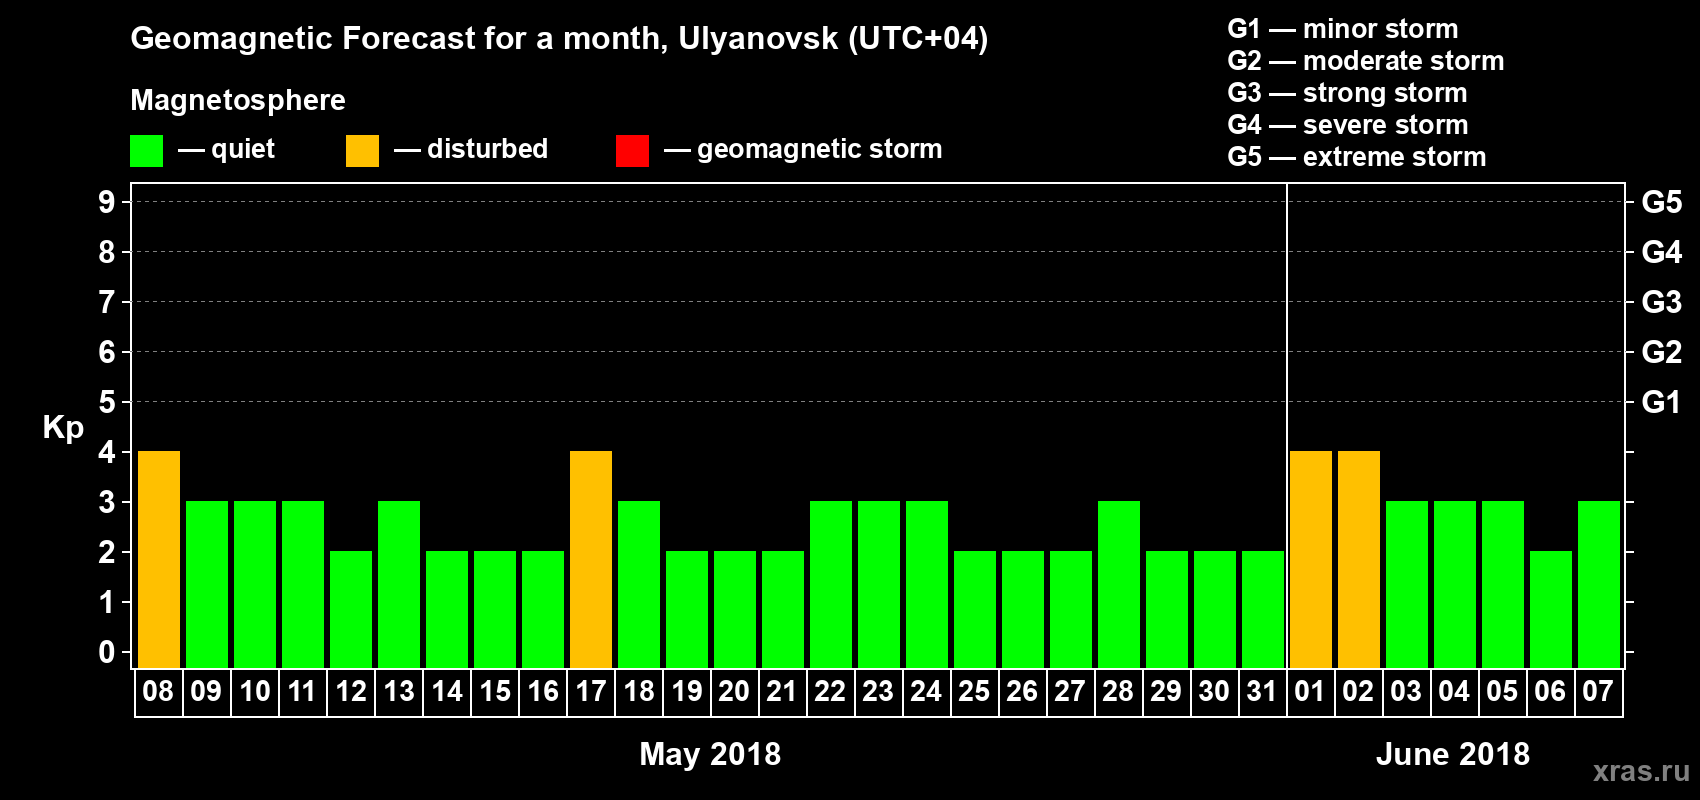The width and height of the screenshot is (1700, 800).
Task: Click date label 30 on the axis
Action: tap(1214, 691)
